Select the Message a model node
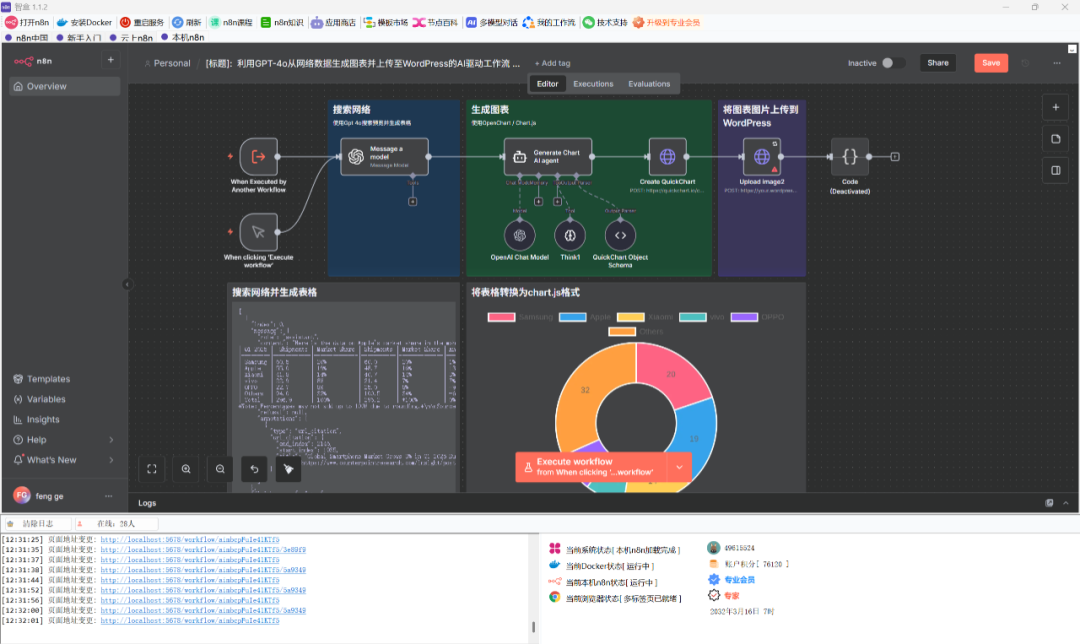Screen dimensions: 1080x644 (x=384, y=157)
